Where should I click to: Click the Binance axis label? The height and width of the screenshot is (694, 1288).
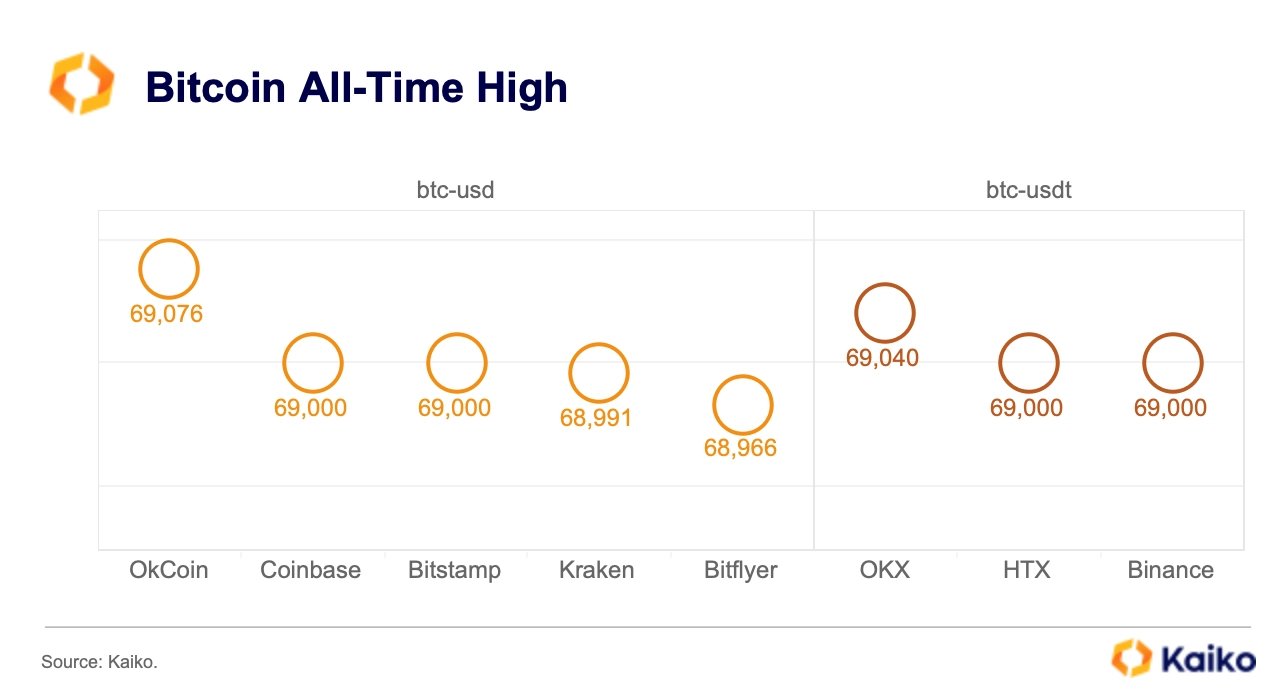[1170, 570]
